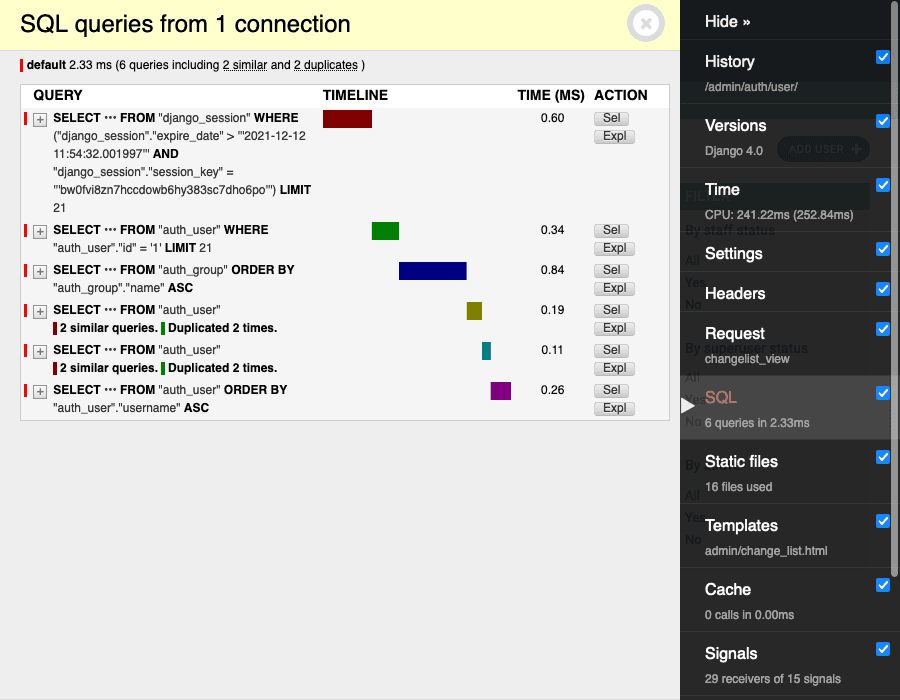The width and height of the screenshot is (900, 700).
Task: Expand the first django_session query details
Action: 40,119
